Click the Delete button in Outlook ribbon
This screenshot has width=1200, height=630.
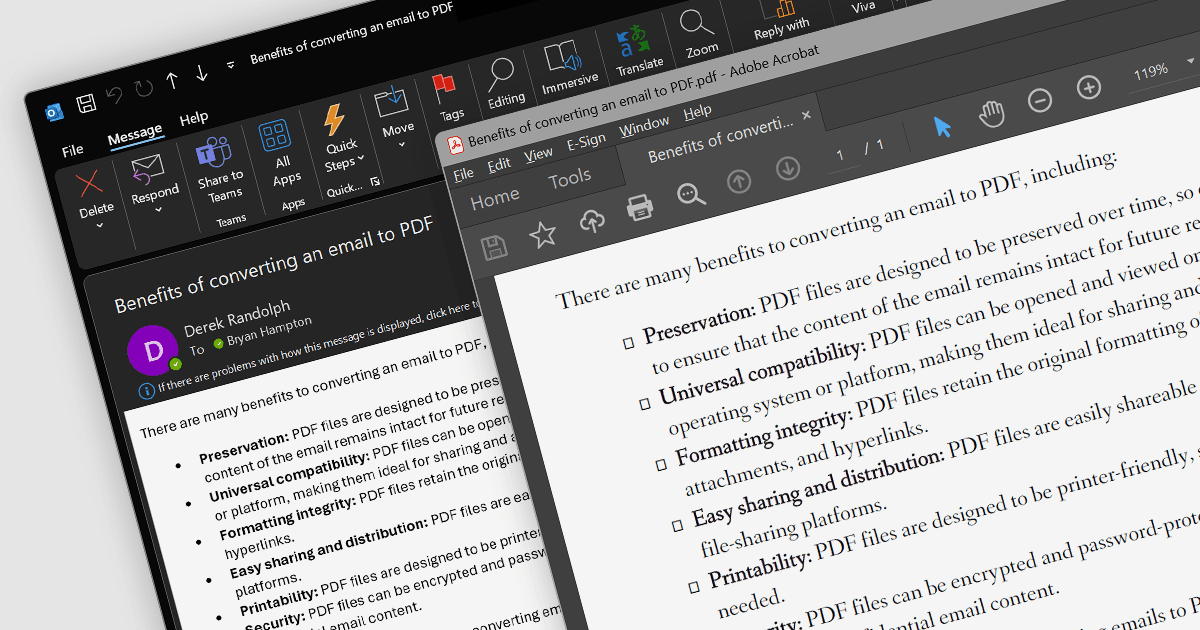[94, 197]
